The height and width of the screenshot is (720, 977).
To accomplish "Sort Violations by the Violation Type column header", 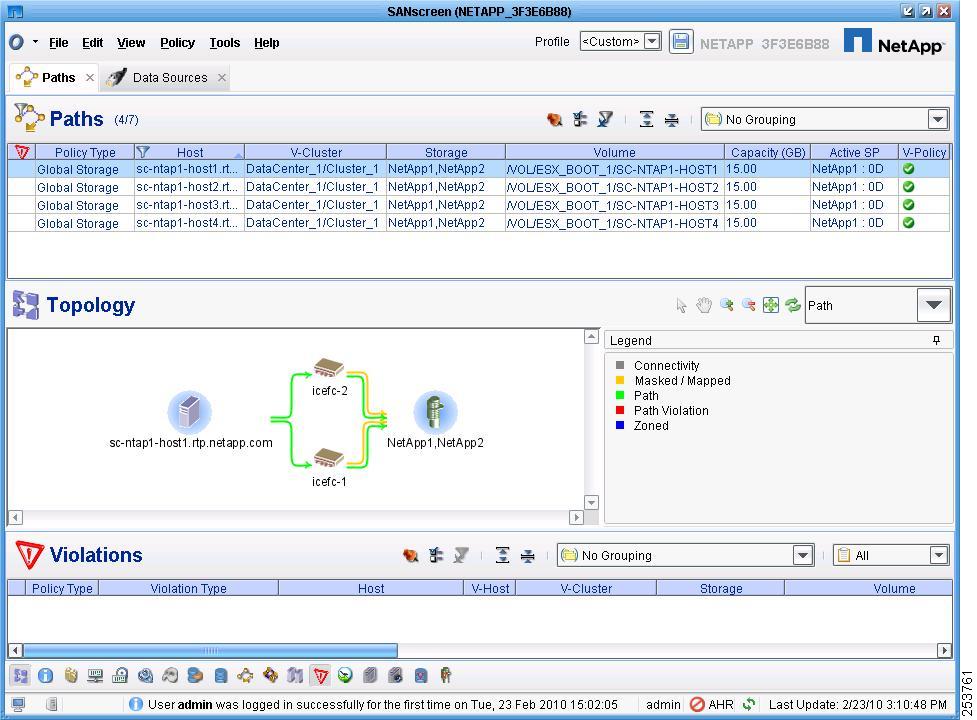I will click(188, 588).
